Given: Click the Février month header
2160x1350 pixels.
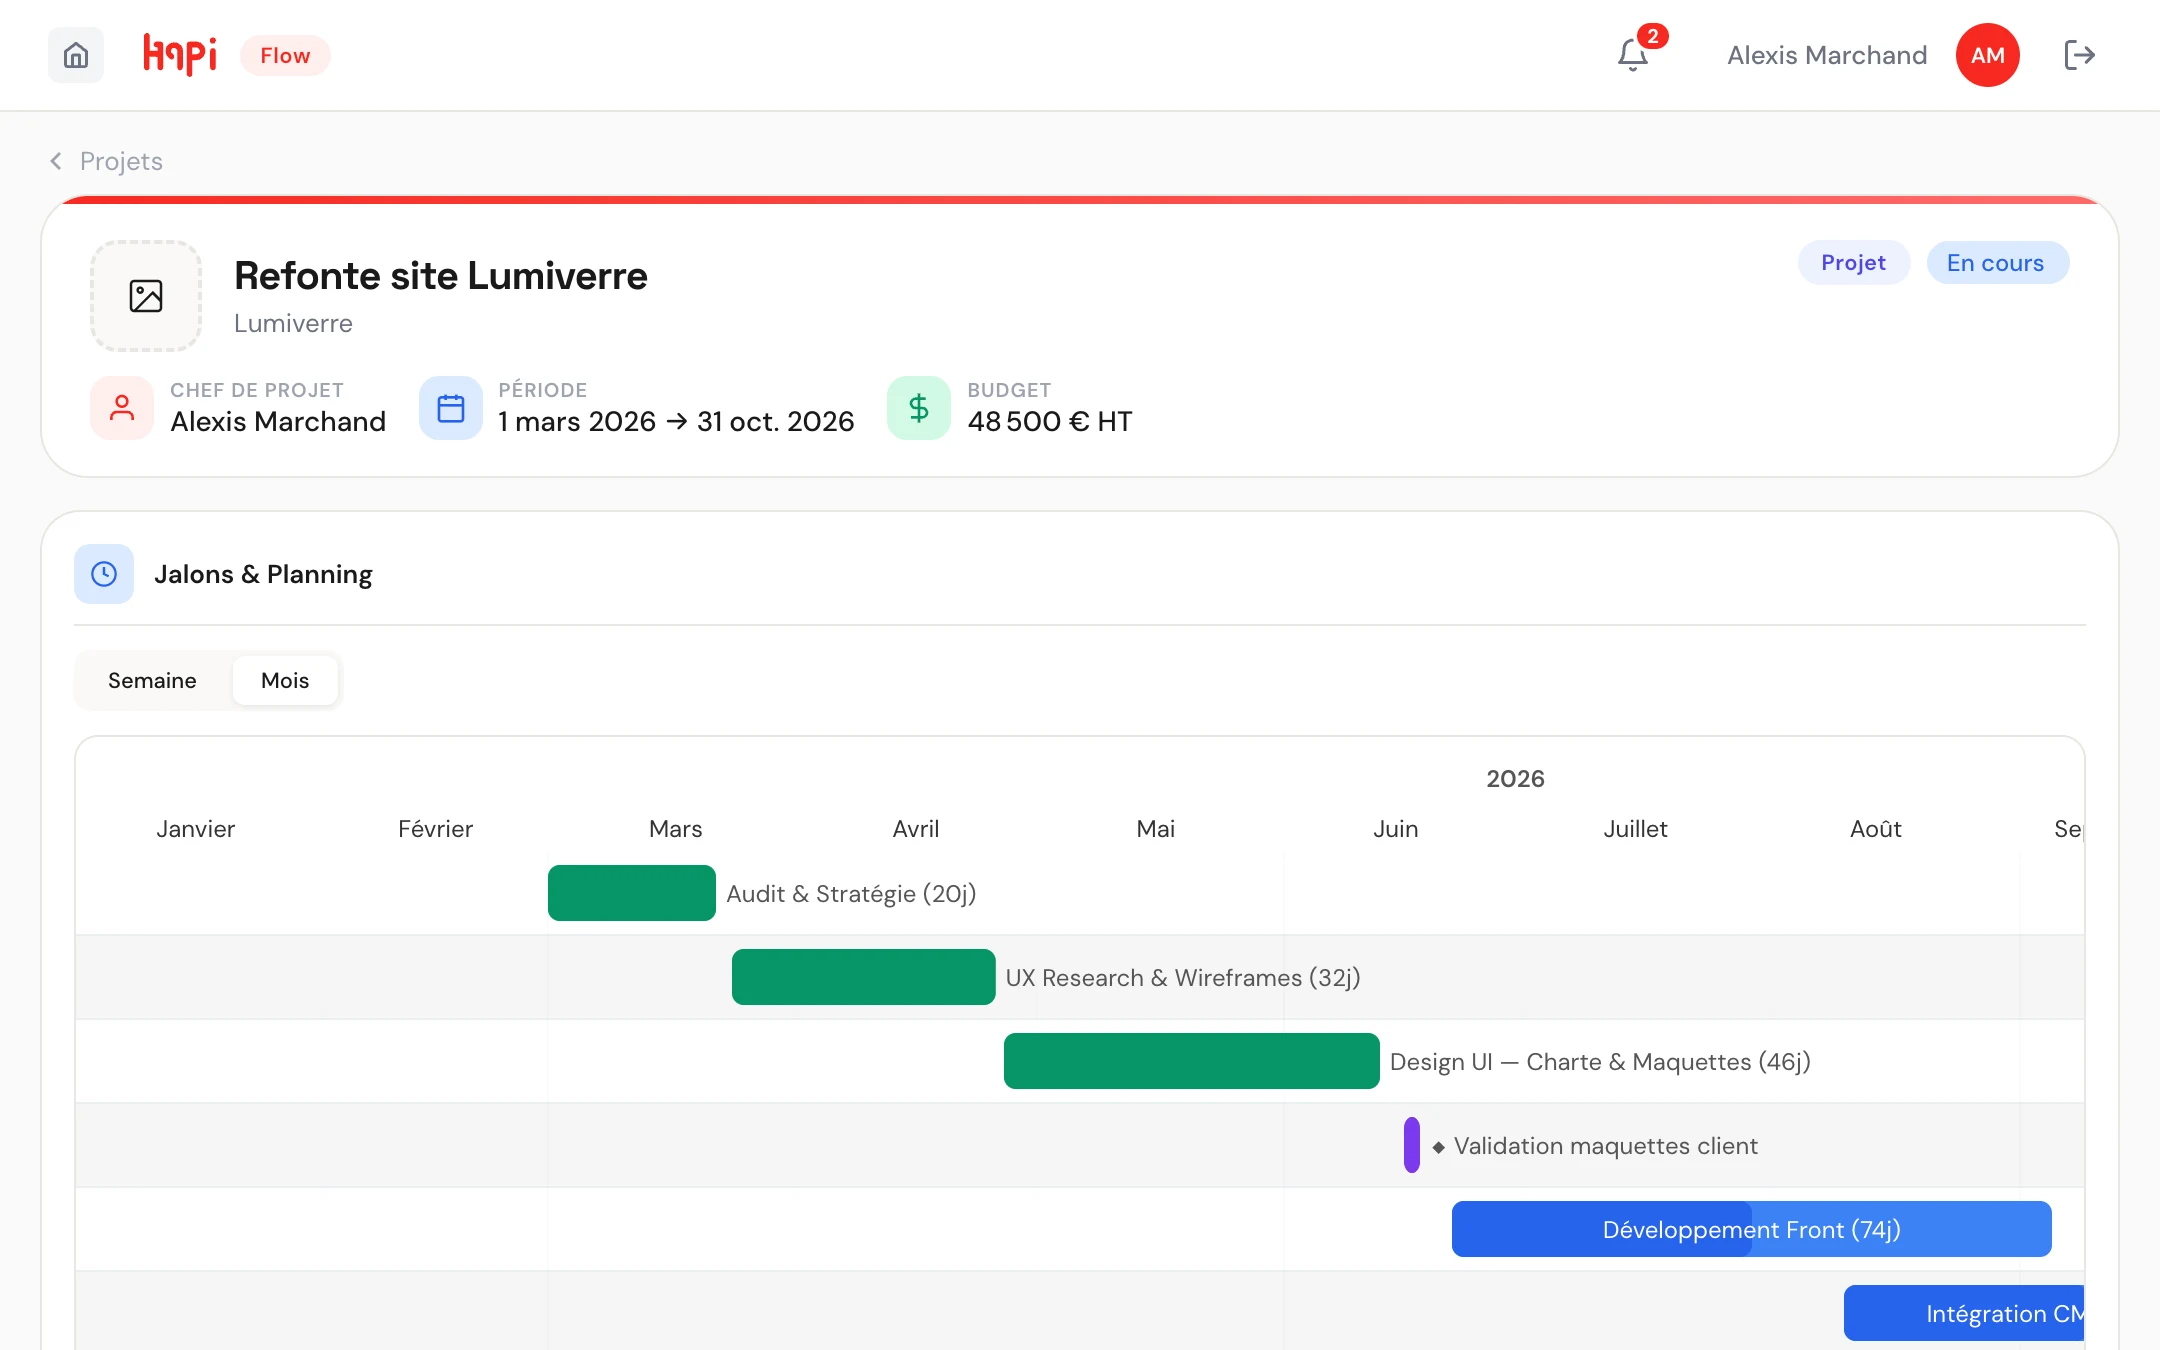Looking at the screenshot, I should pos(436,828).
